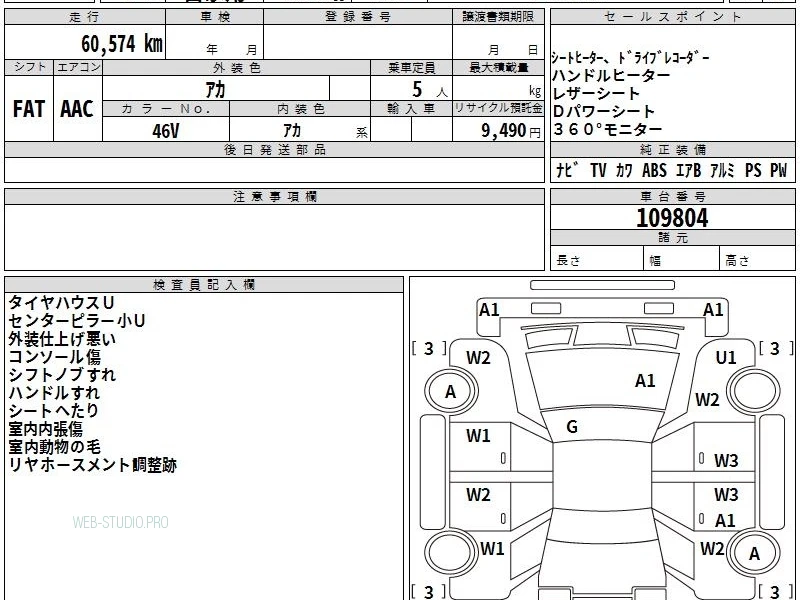The height and width of the screenshot is (600, 800).
Task: Click the 最大積載量 header cell
Action: 498,67
